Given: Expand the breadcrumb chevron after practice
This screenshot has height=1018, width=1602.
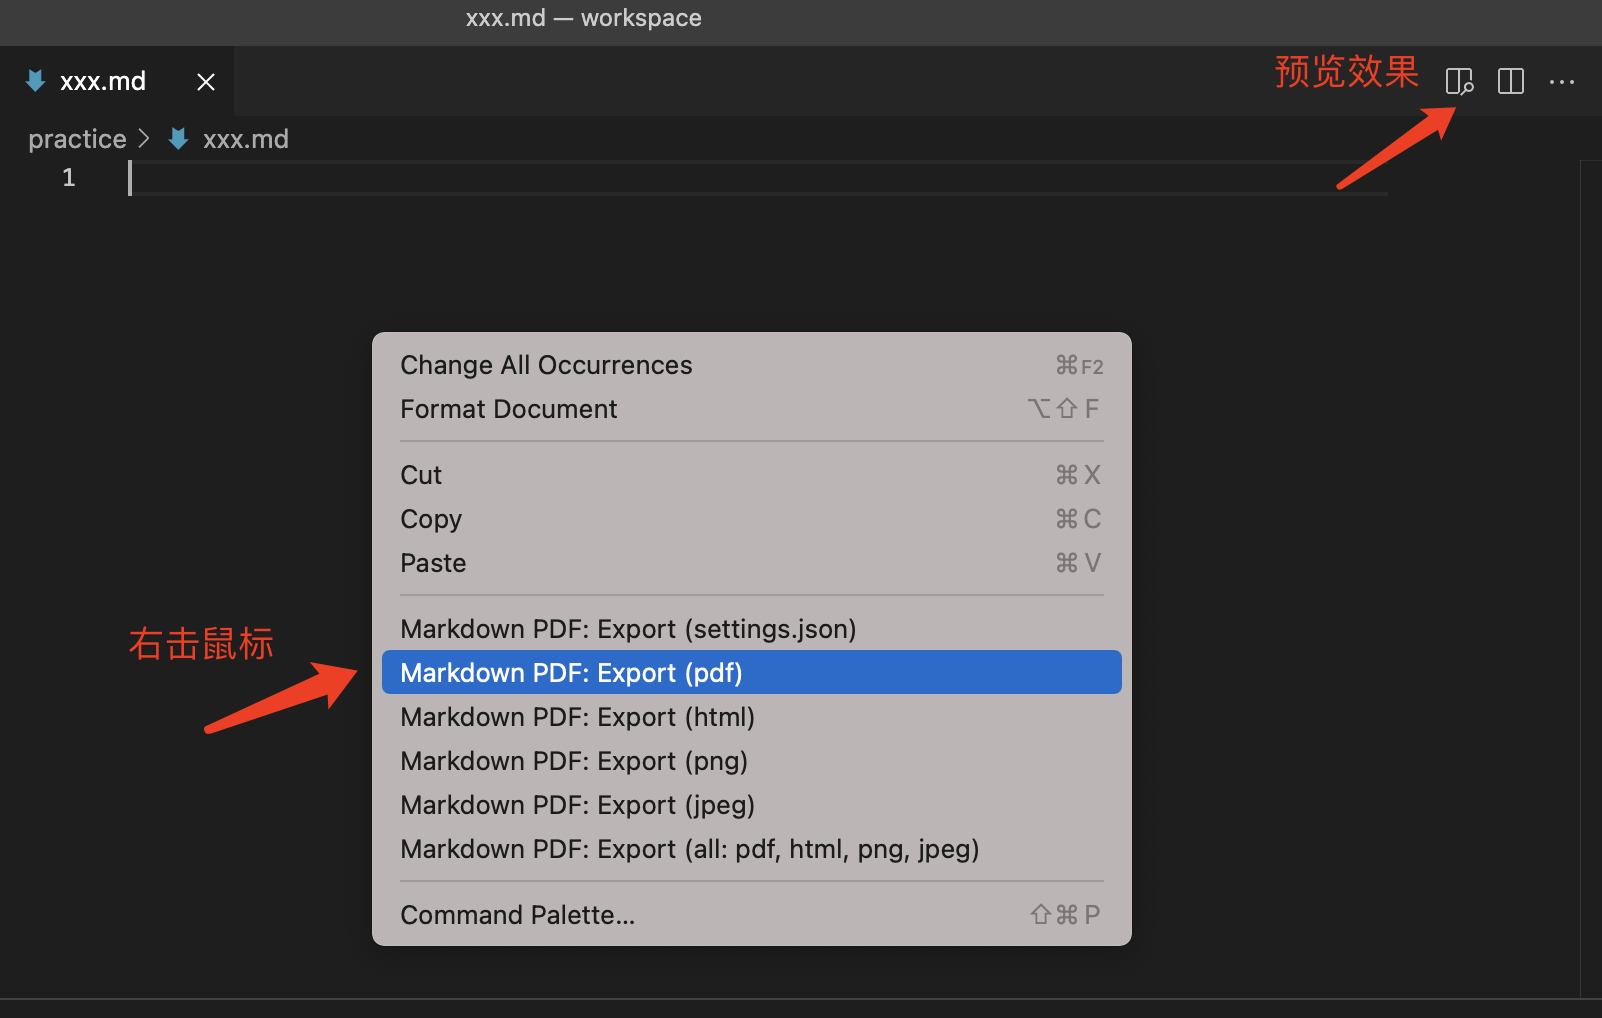Looking at the screenshot, I should pyautogui.click(x=145, y=138).
